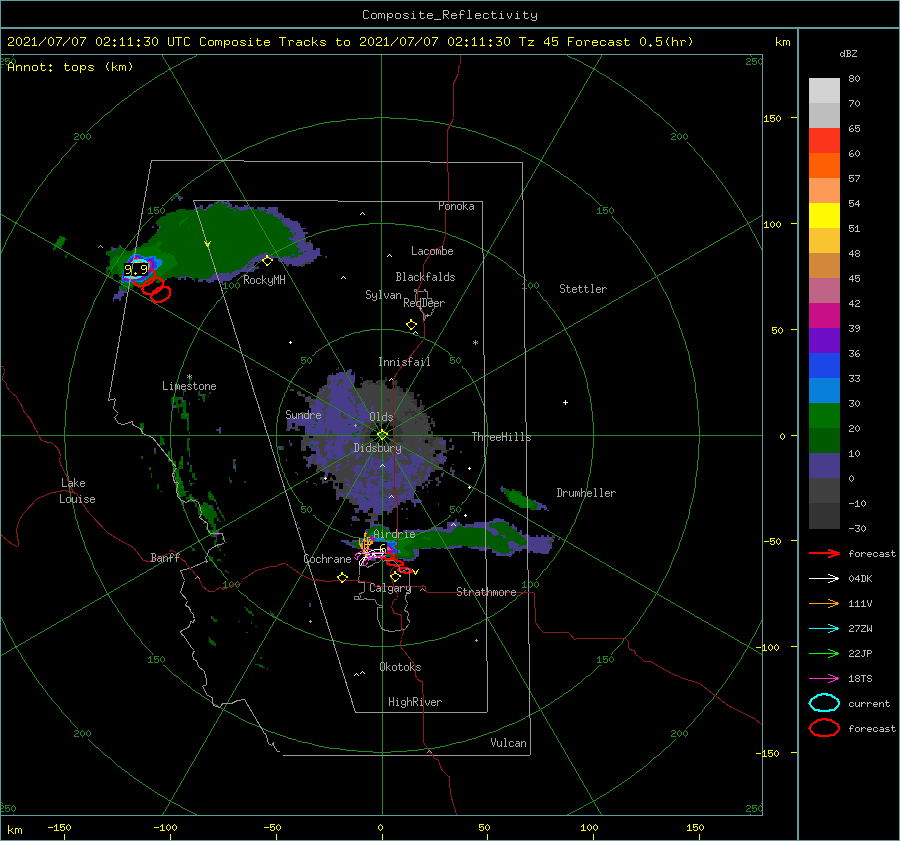Click the red forecast arrow legend icon
Viewport: 900px width, 841px height.
point(824,553)
